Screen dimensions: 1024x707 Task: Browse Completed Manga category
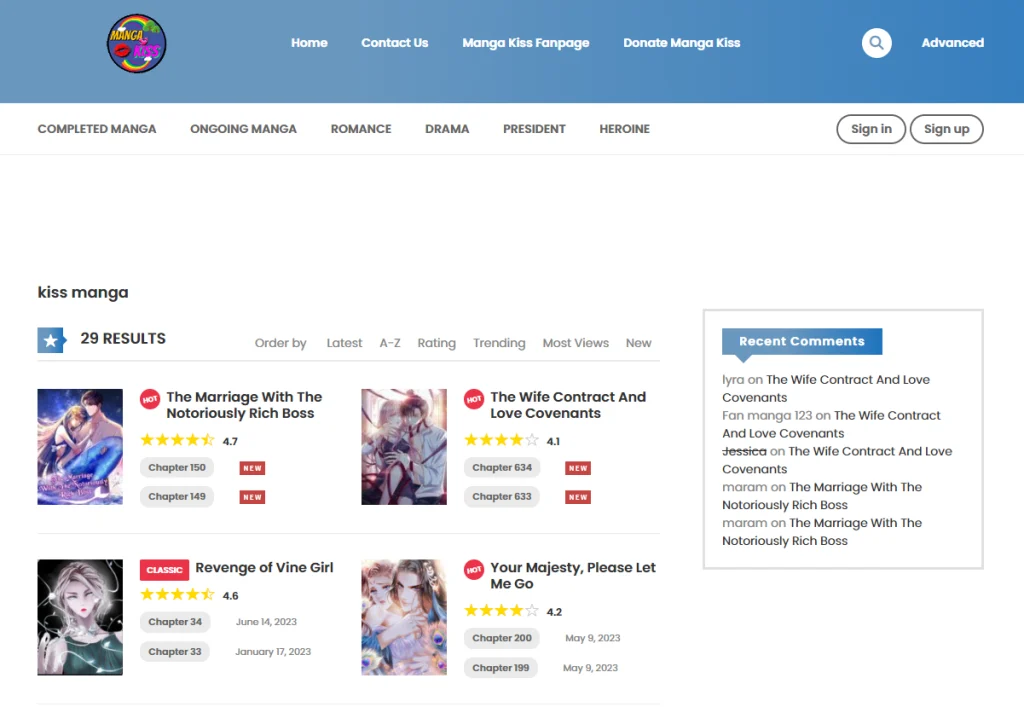click(x=97, y=129)
